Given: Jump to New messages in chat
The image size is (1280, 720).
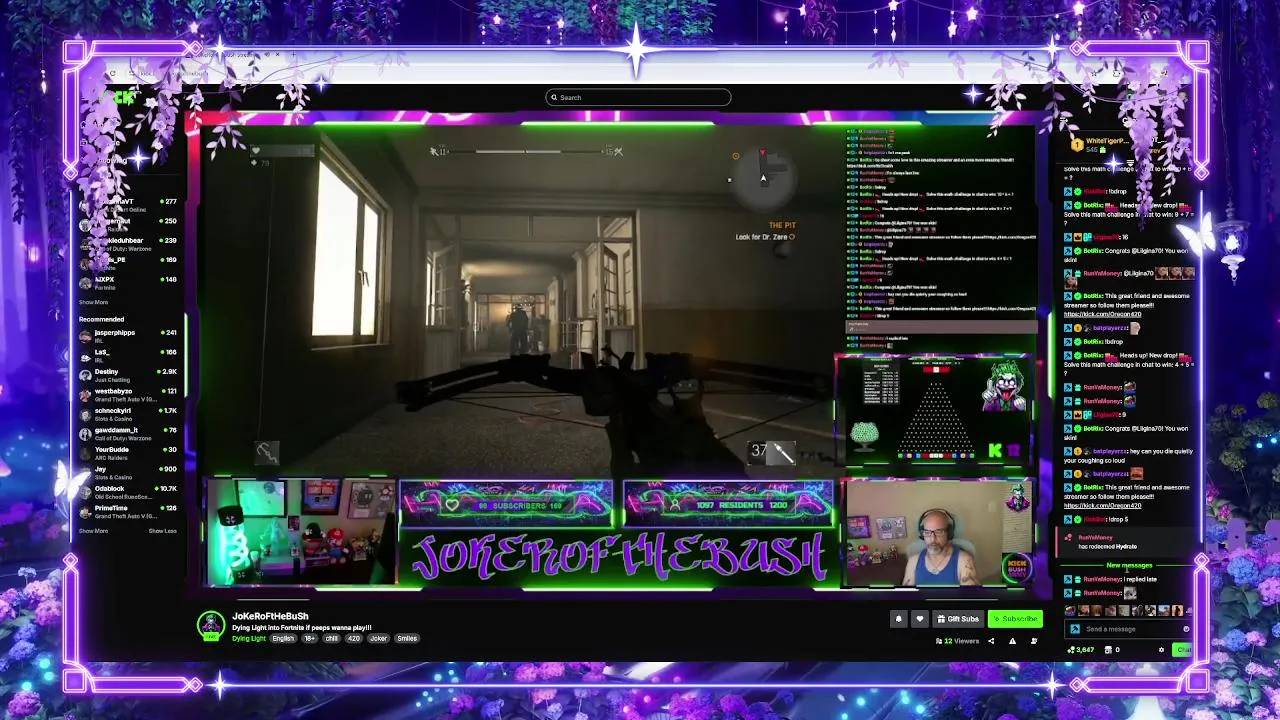Looking at the screenshot, I should click(1129, 566).
